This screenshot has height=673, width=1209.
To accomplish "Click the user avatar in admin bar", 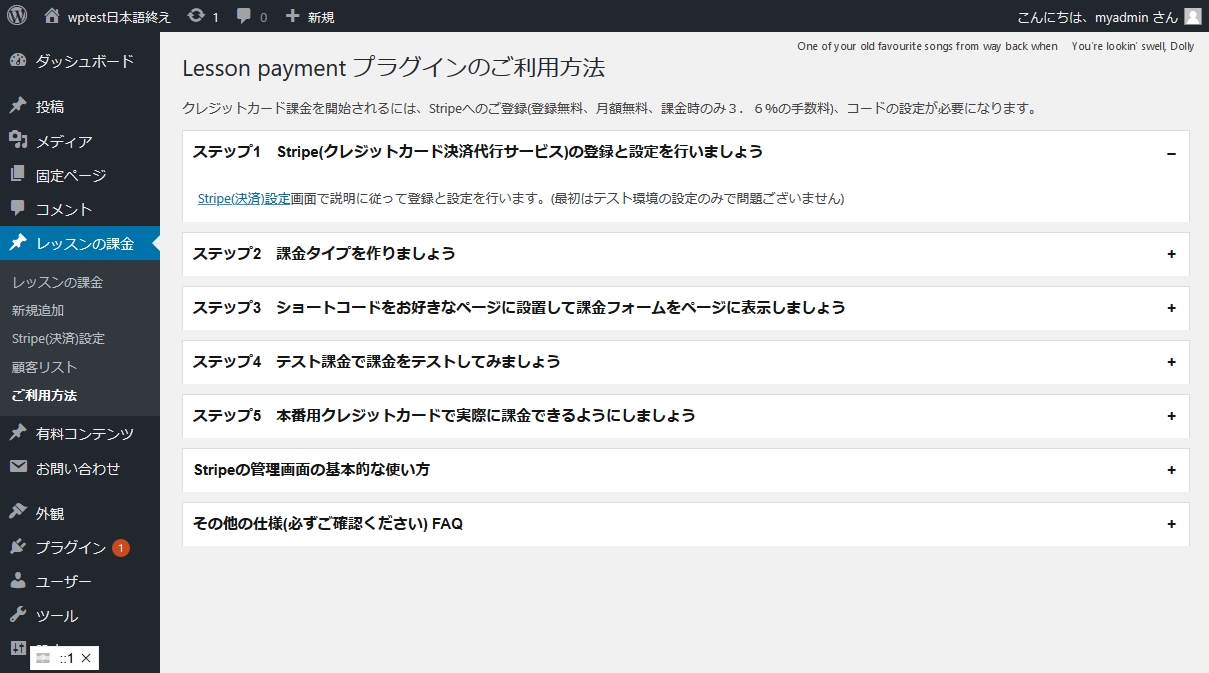I will pyautogui.click(x=1192, y=16).
